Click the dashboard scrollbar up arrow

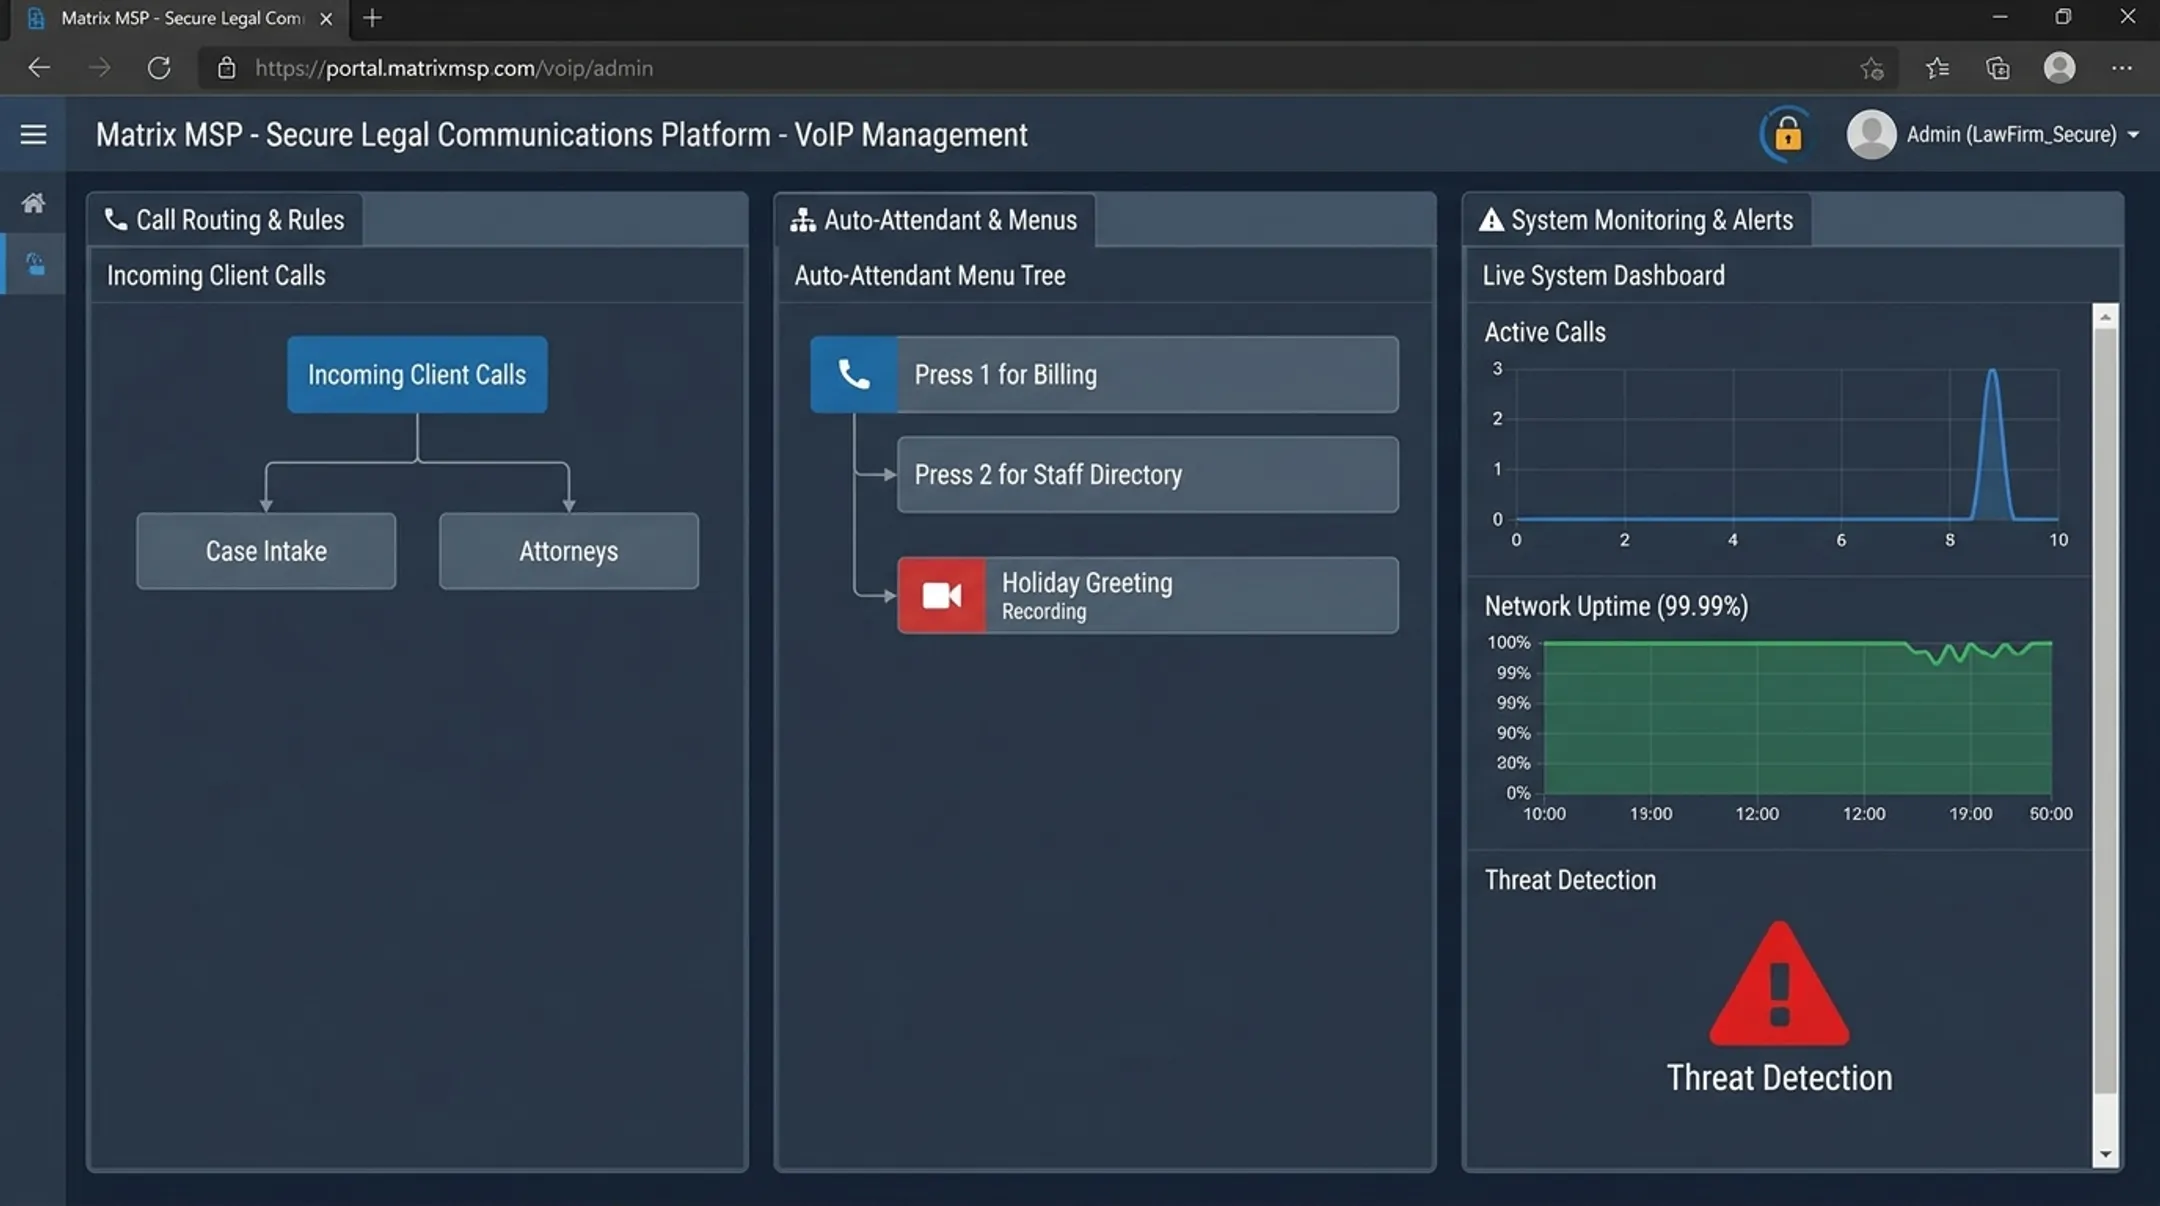2105,317
